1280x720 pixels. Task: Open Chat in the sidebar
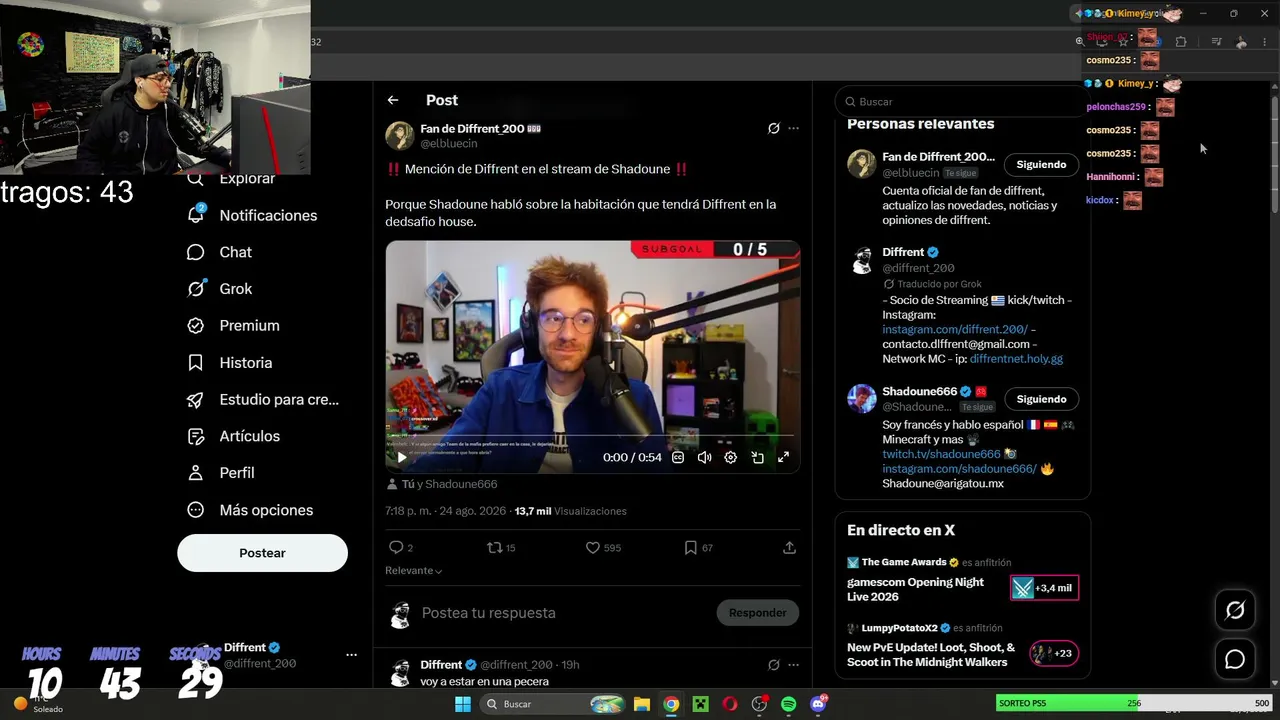(220, 252)
